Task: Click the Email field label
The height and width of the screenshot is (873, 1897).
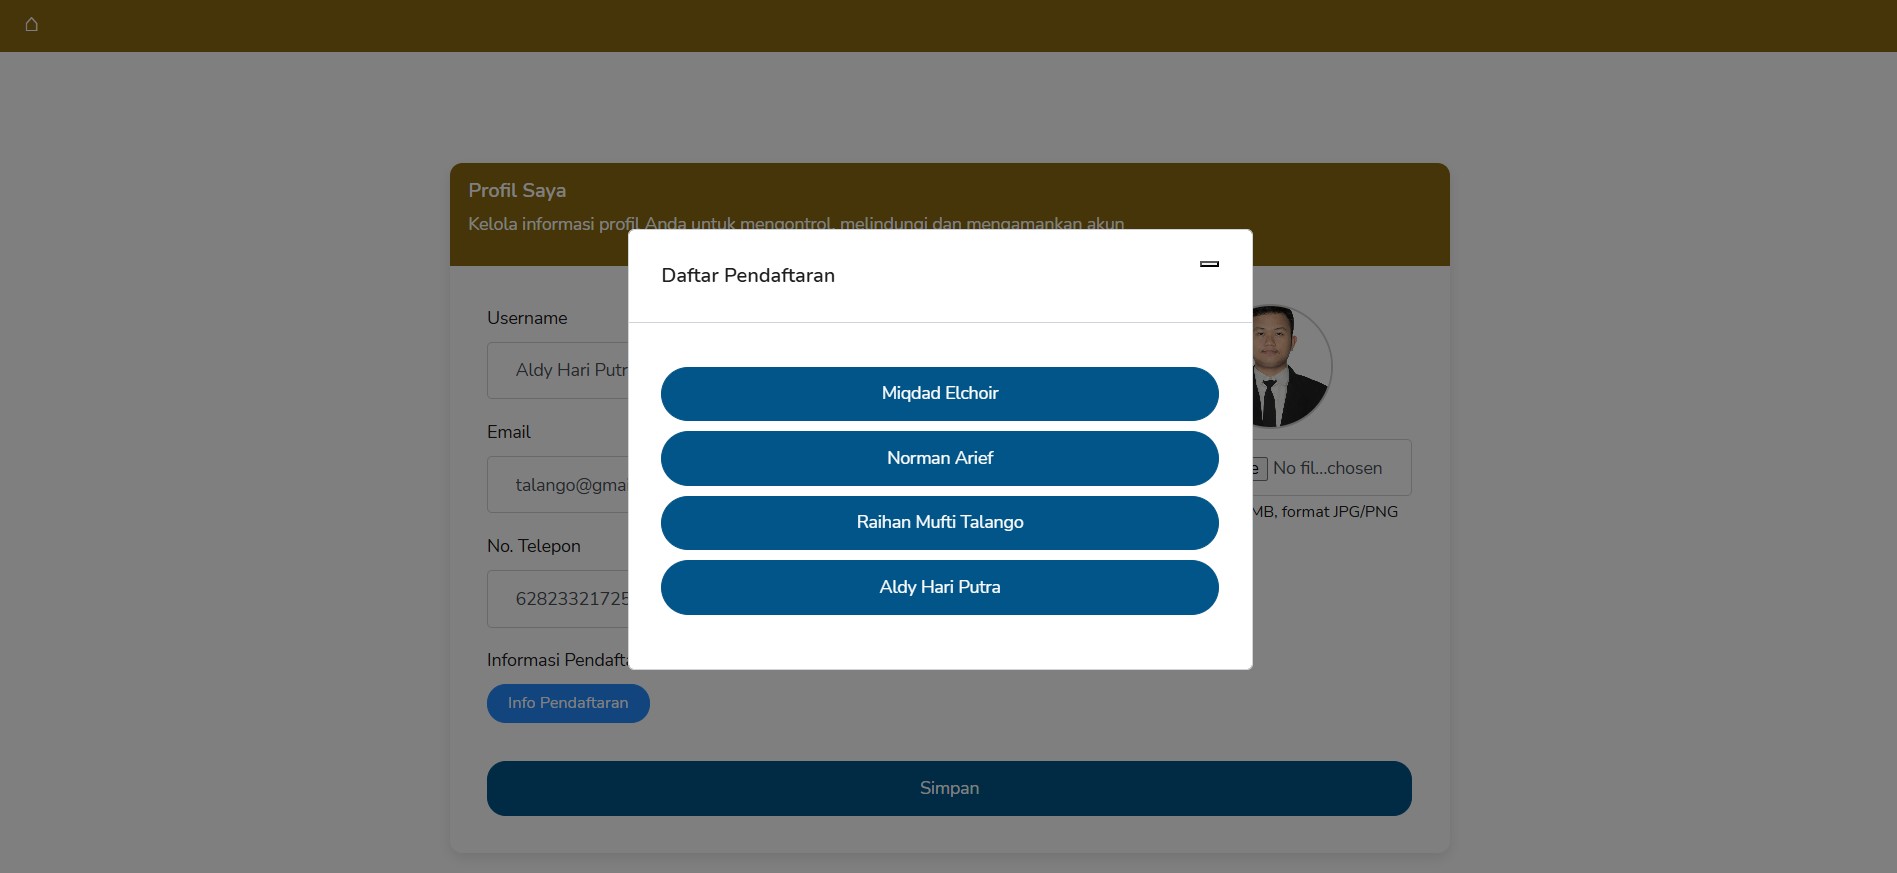Action: pyautogui.click(x=509, y=432)
